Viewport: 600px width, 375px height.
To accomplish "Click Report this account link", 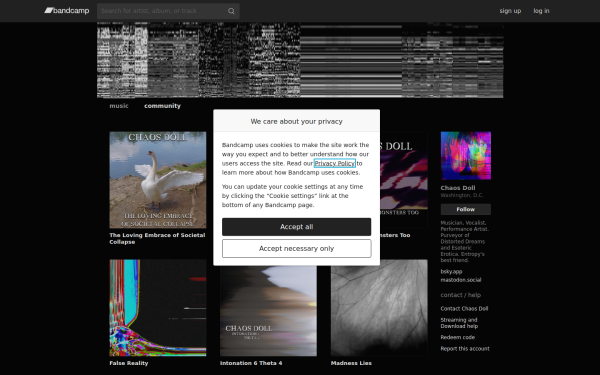I will pos(465,349).
